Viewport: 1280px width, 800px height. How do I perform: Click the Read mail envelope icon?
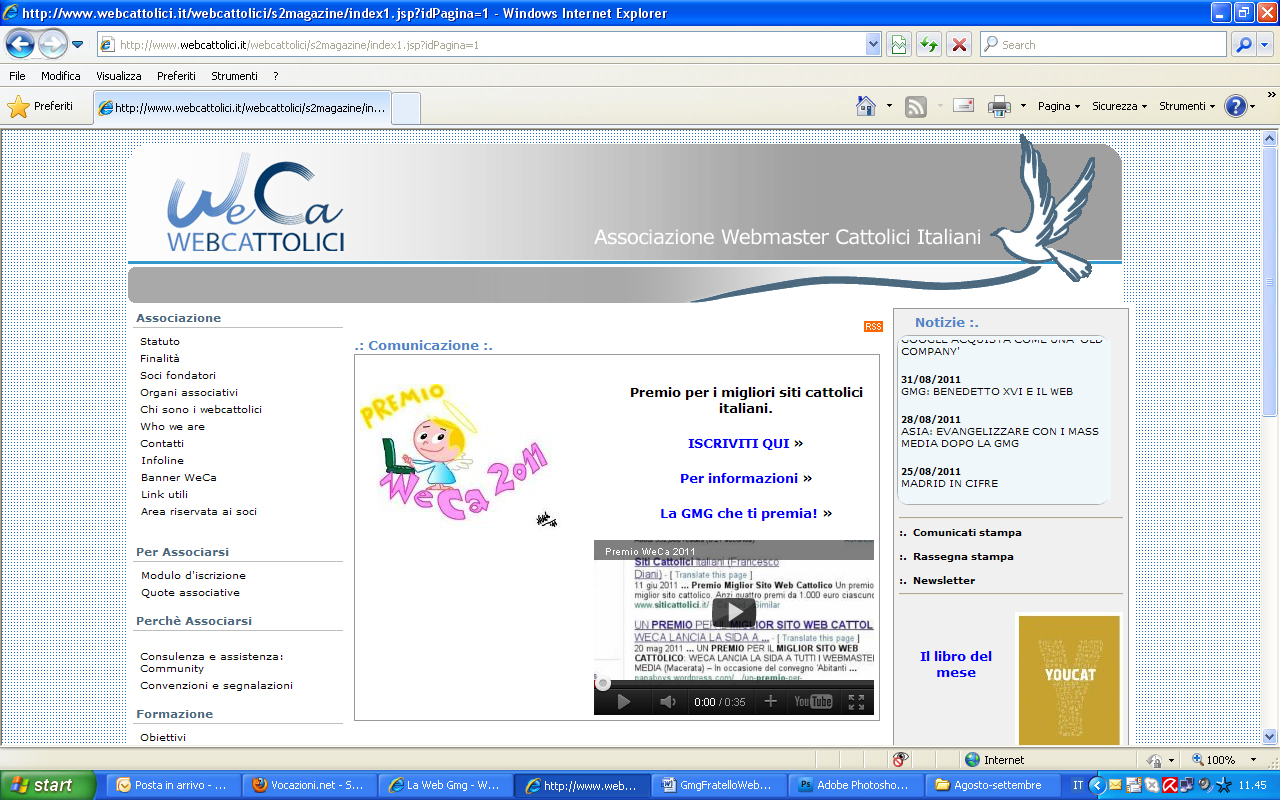coord(963,105)
